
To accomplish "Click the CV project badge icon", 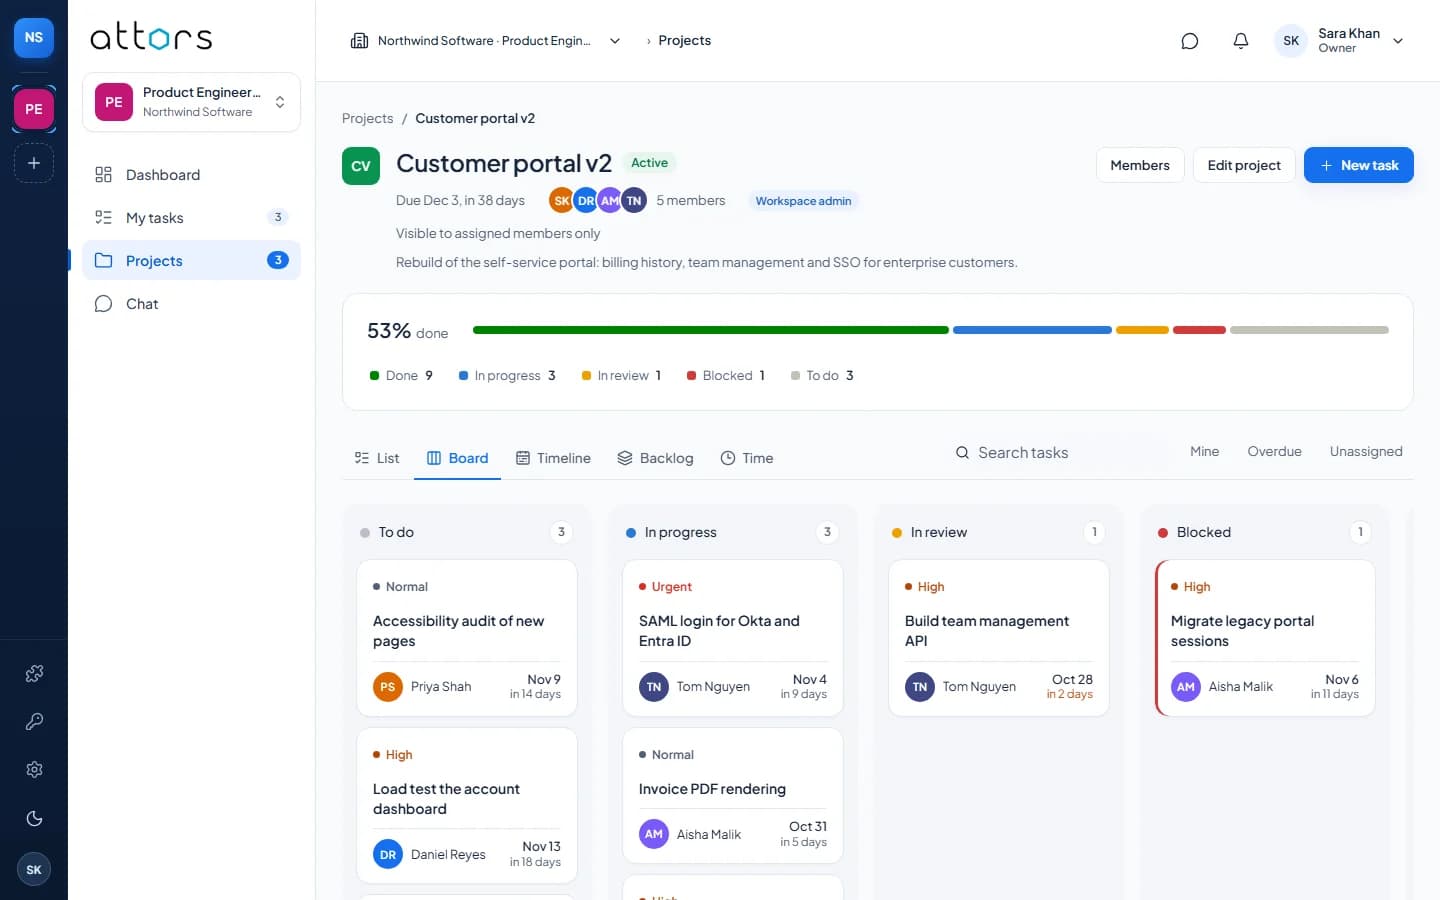I will pyautogui.click(x=361, y=166).
